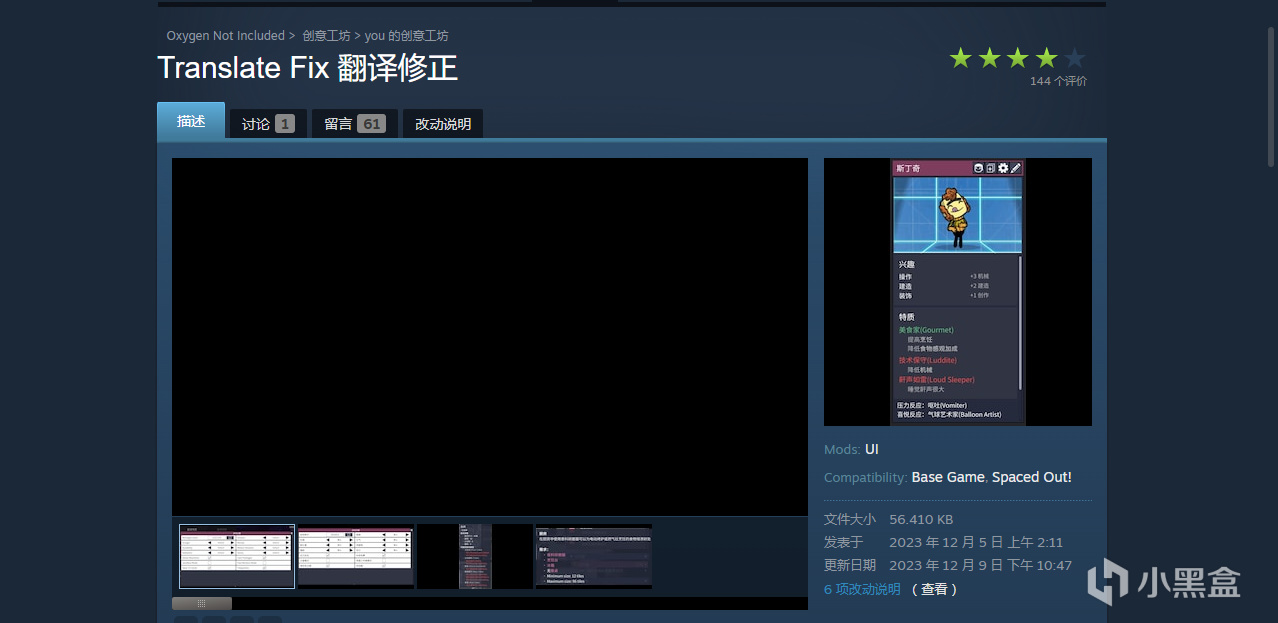Screen dimensions: 1278x623
Task: Click the published date 2023 年 12 月 5 日
Action: pyautogui.click(x=976, y=542)
